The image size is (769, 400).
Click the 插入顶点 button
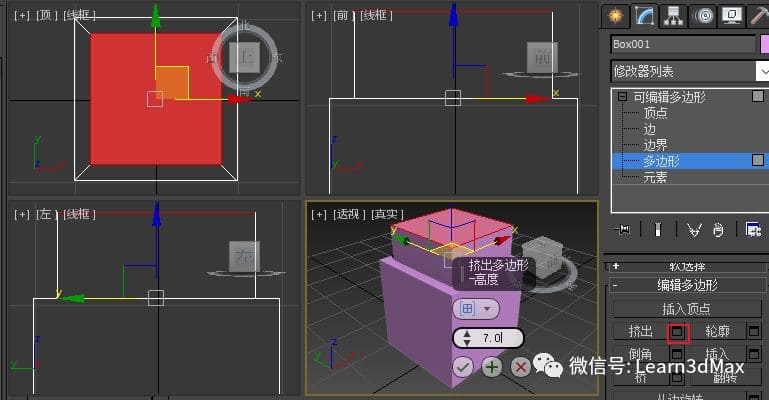pos(687,309)
